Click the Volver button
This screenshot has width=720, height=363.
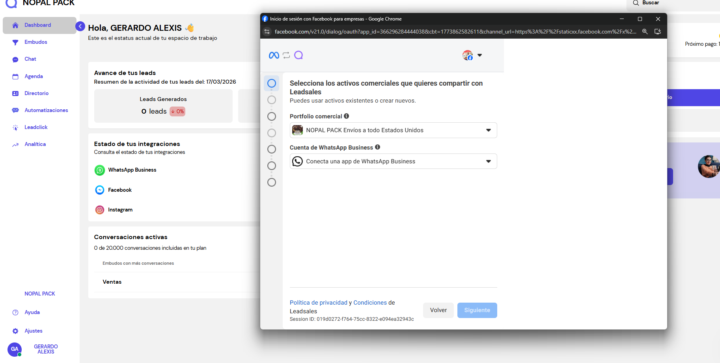[438, 311]
